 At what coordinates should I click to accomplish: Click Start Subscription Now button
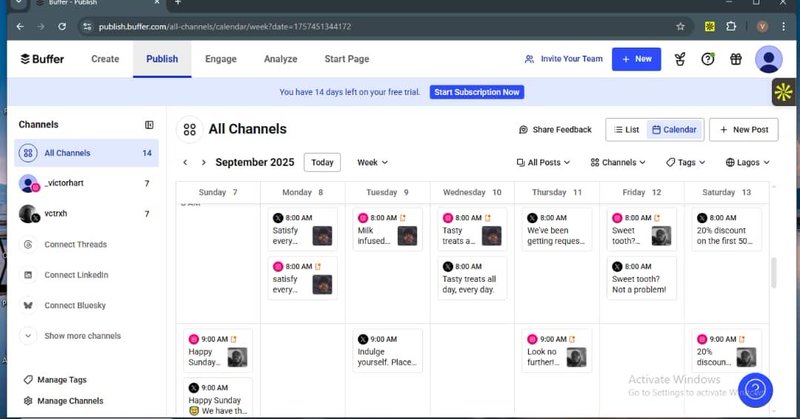coord(477,92)
